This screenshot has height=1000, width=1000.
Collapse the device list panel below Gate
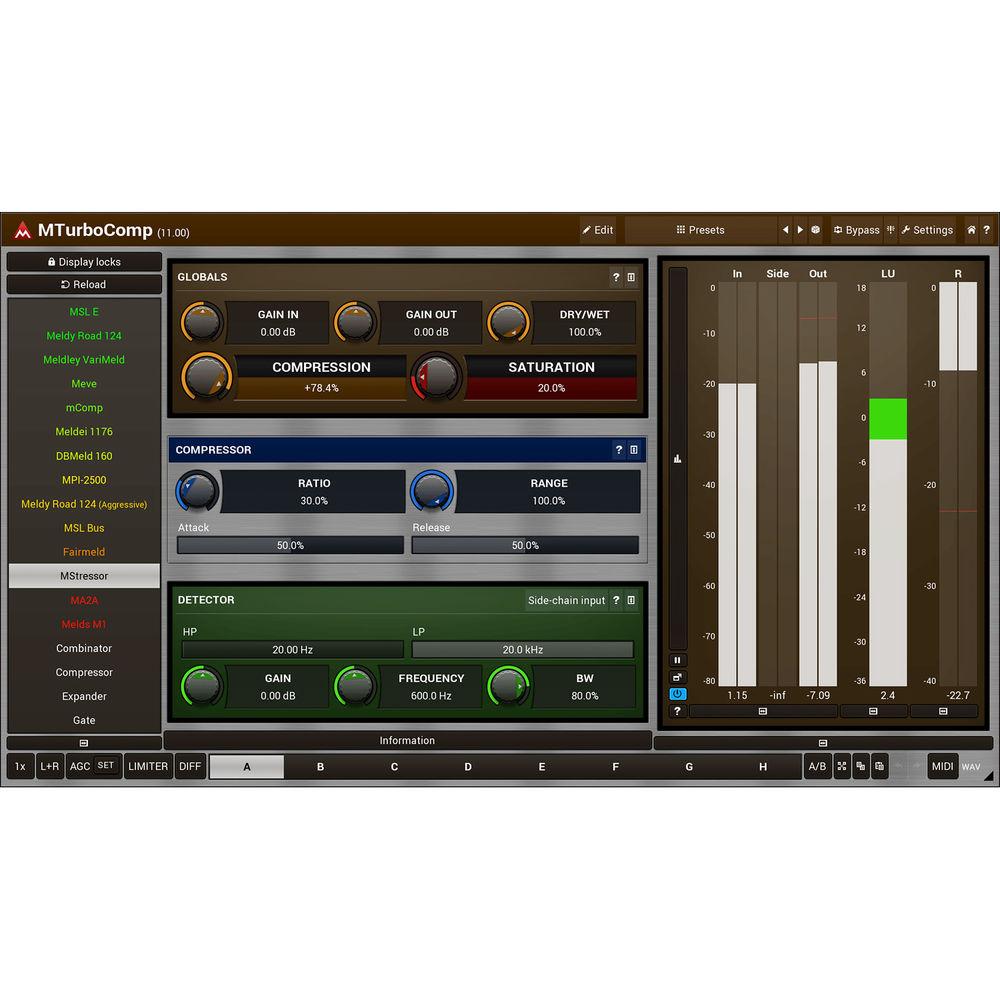click(x=84, y=743)
